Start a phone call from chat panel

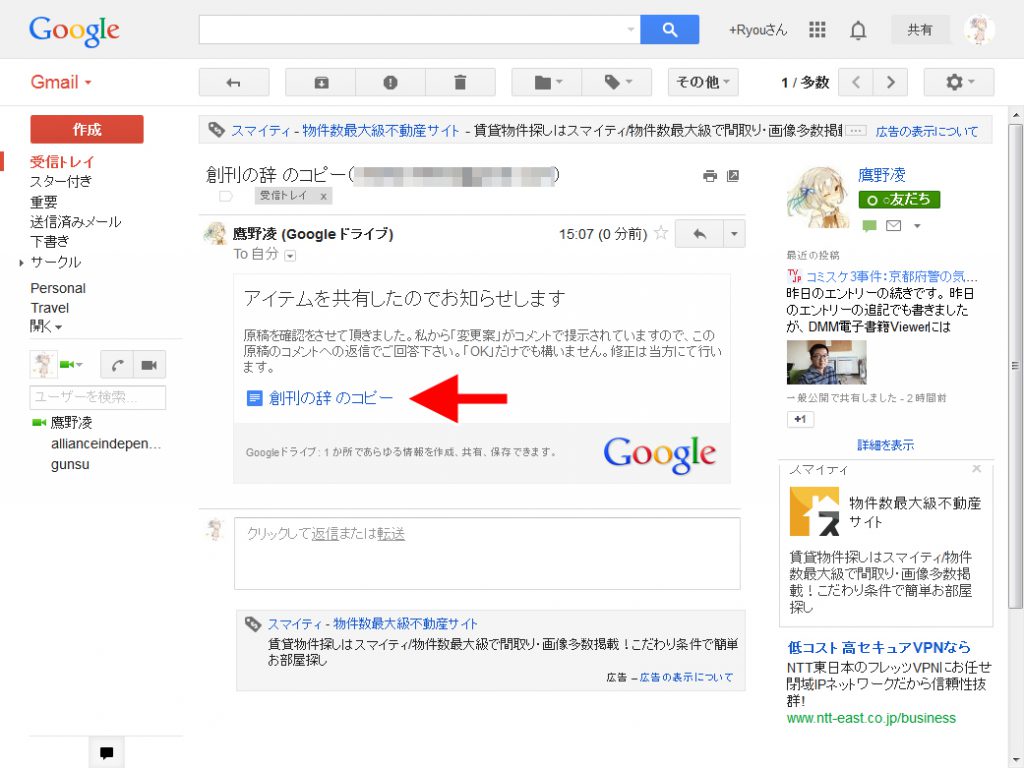click(117, 365)
